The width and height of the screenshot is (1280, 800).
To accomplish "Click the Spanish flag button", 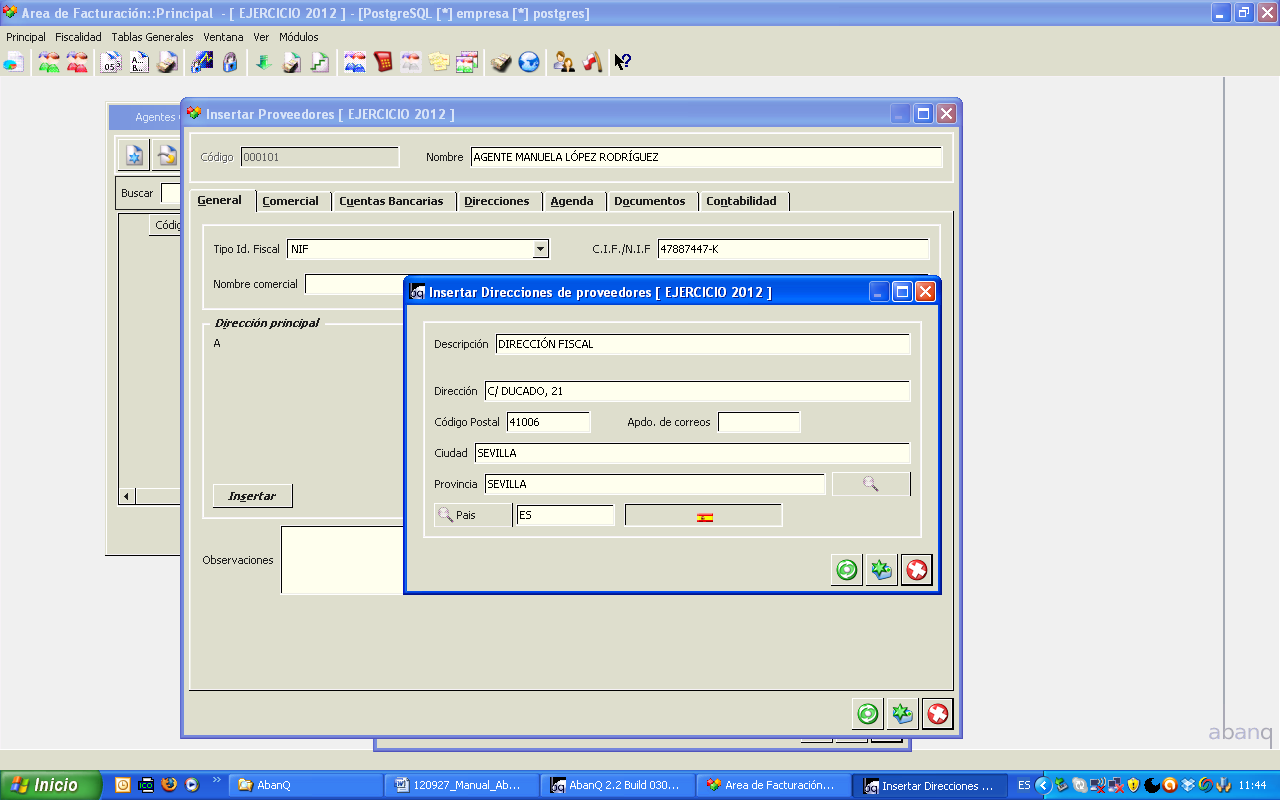I will pyautogui.click(x=704, y=516).
